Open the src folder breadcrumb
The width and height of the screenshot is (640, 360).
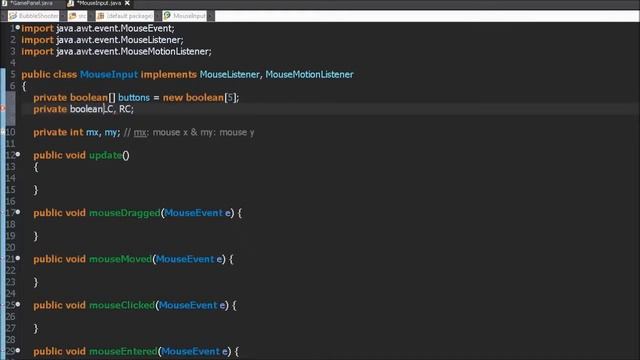tap(78, 16)
